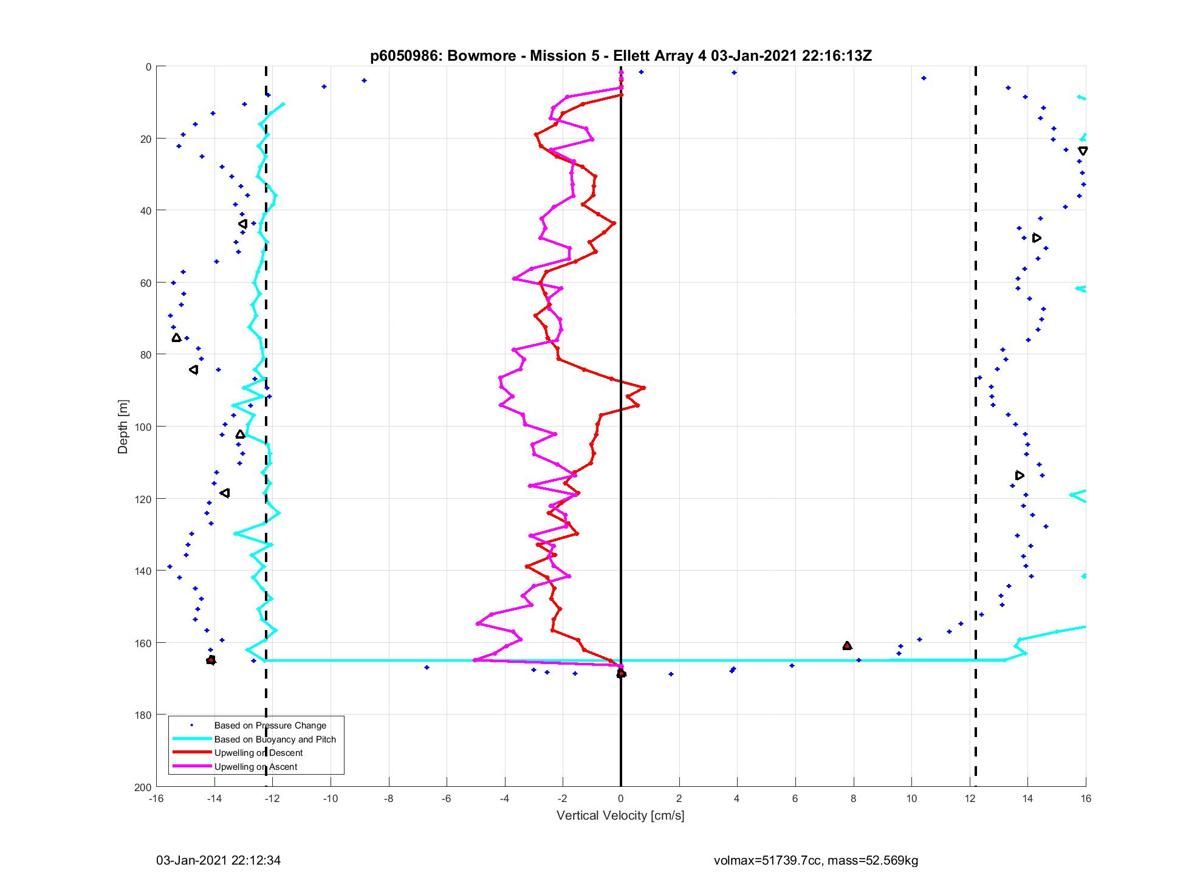This screenshot has width=1200, height=885.
Task: Click legend entry 'Based on Pressure Change'
Action: [270, 724]
